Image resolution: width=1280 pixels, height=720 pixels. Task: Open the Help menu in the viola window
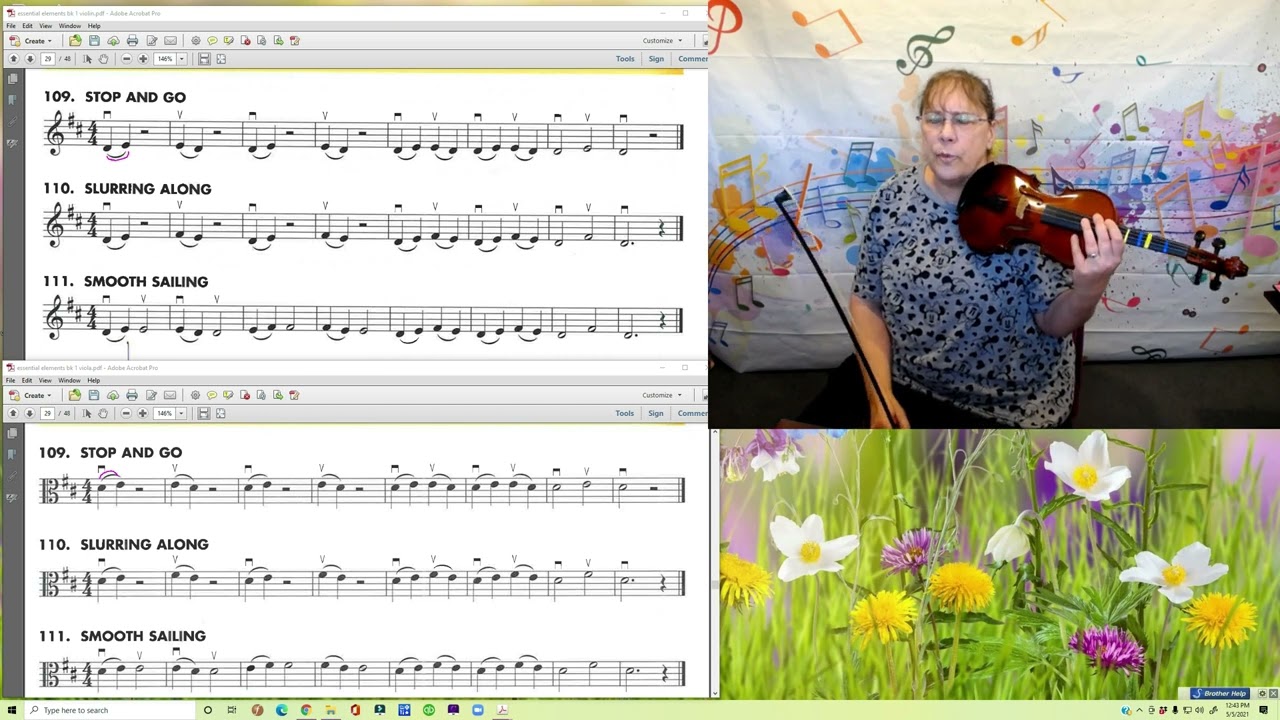[x=93, y=380]
